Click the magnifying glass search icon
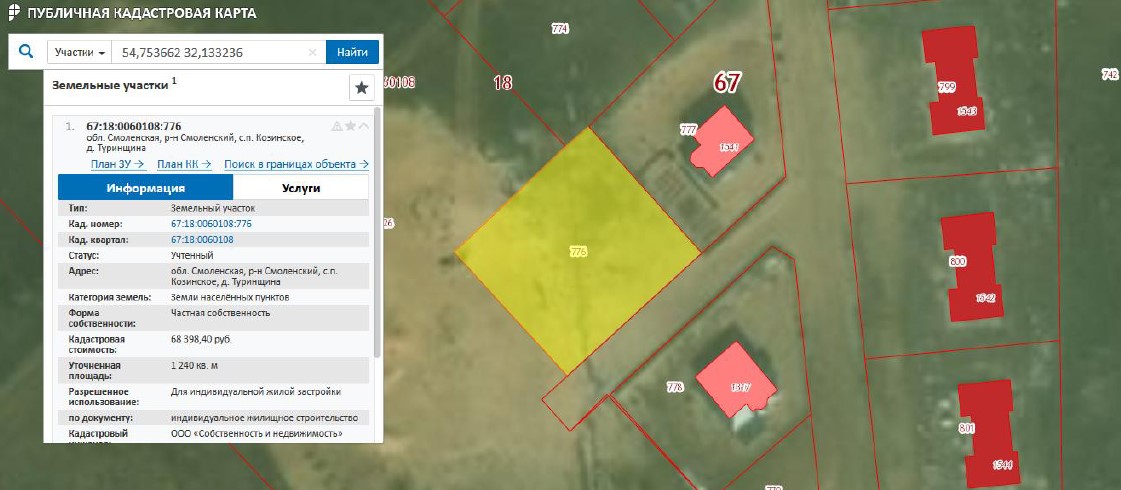 (27, 52)
